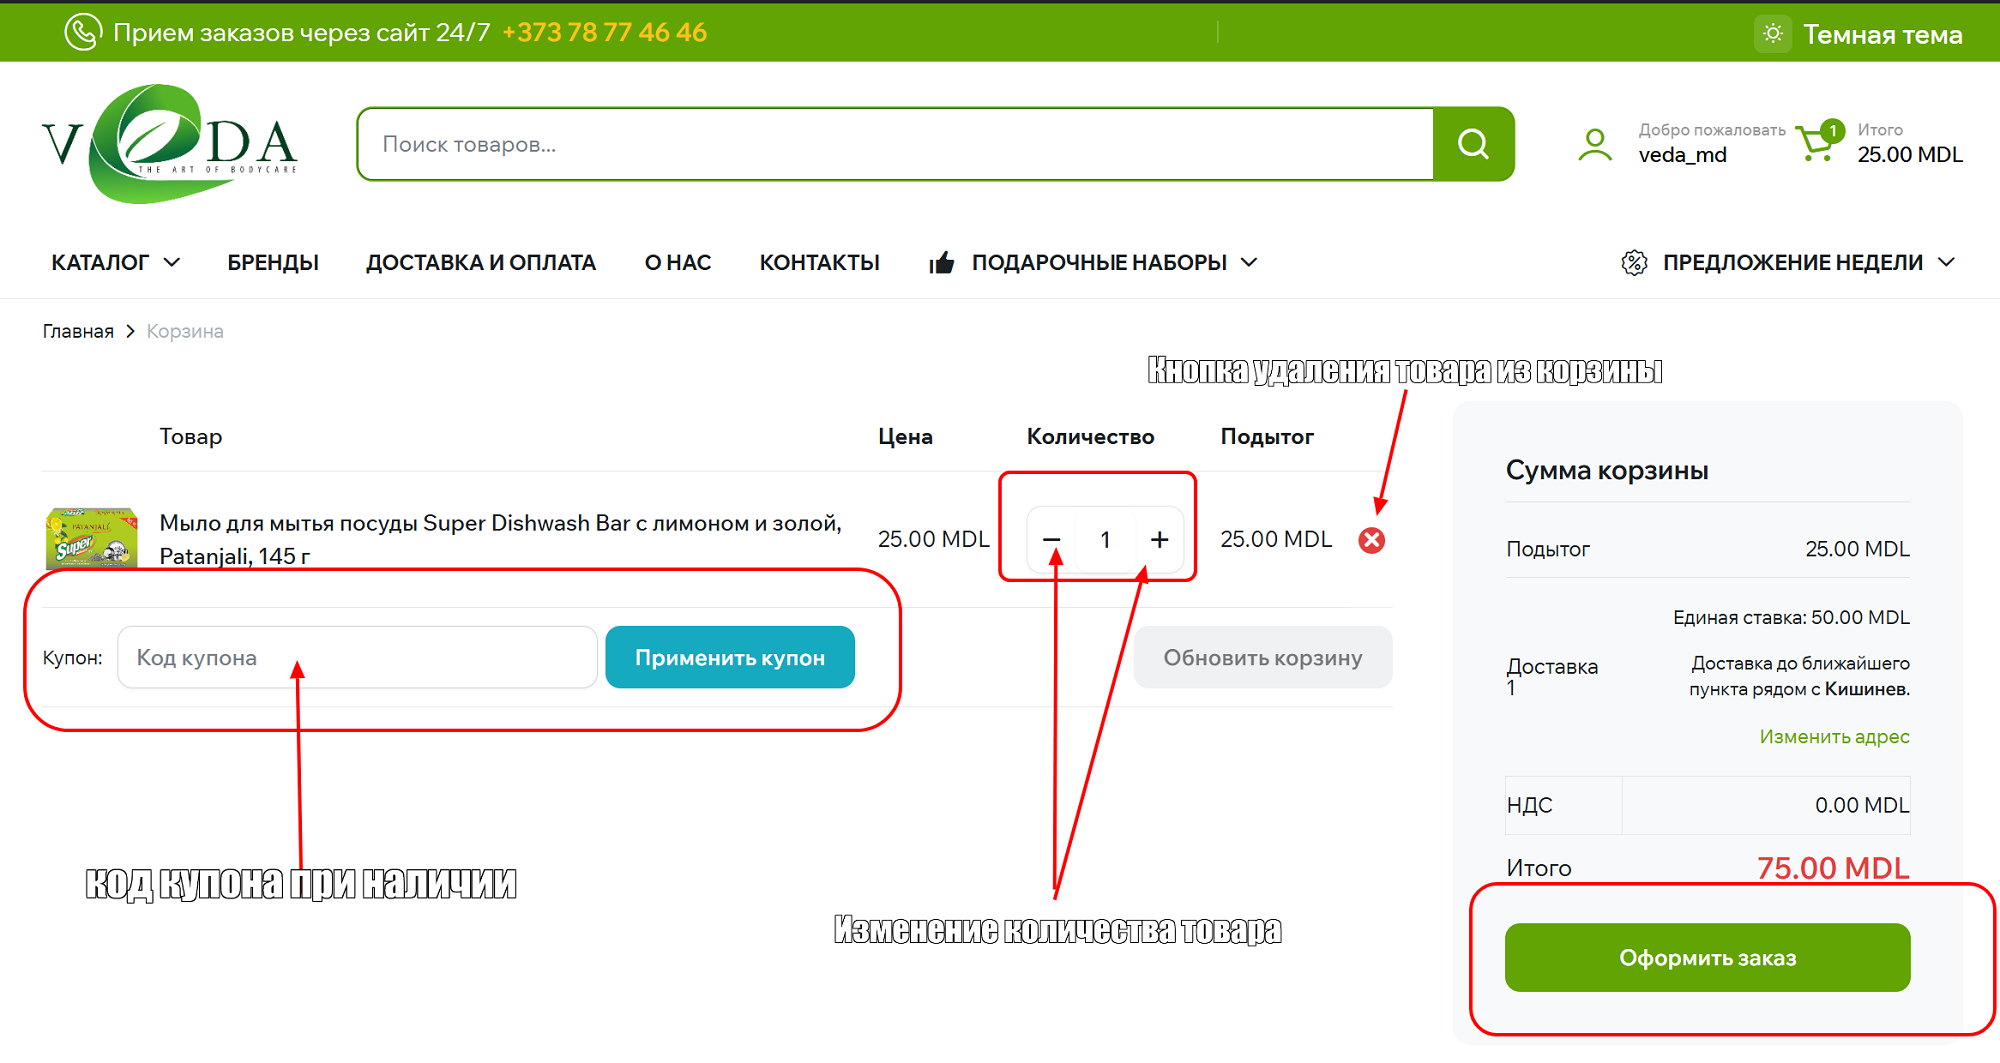This screenshot has height=1063, width=2000.
Task: Click the Оформить заказ button
Action: [1707, 958]
